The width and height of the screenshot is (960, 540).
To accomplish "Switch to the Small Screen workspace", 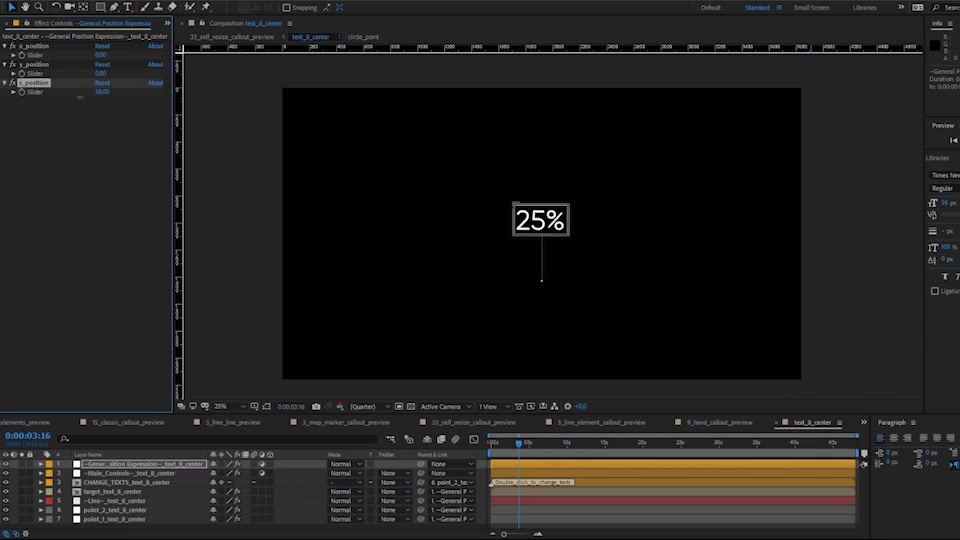I will (x=811, y=8).
